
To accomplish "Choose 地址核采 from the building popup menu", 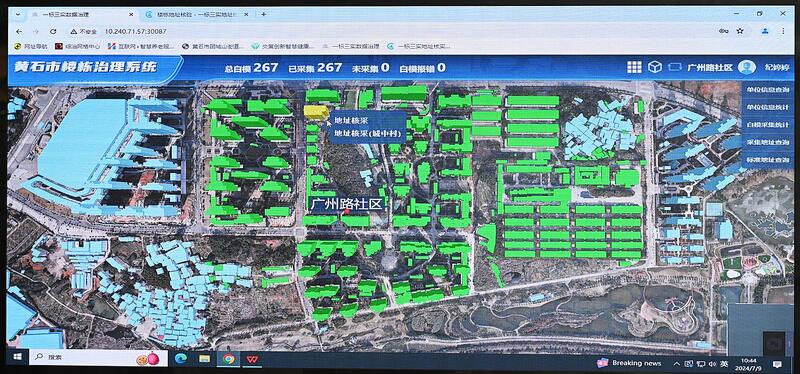I will 351,121.
